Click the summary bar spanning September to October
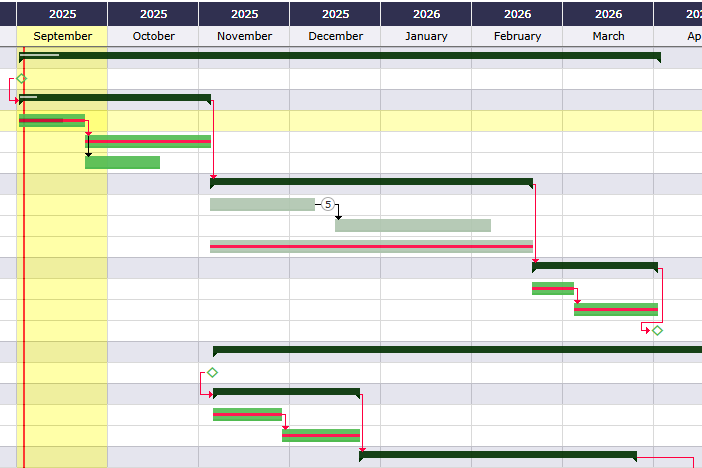The image size is (702, 468). tap(115, 98)
